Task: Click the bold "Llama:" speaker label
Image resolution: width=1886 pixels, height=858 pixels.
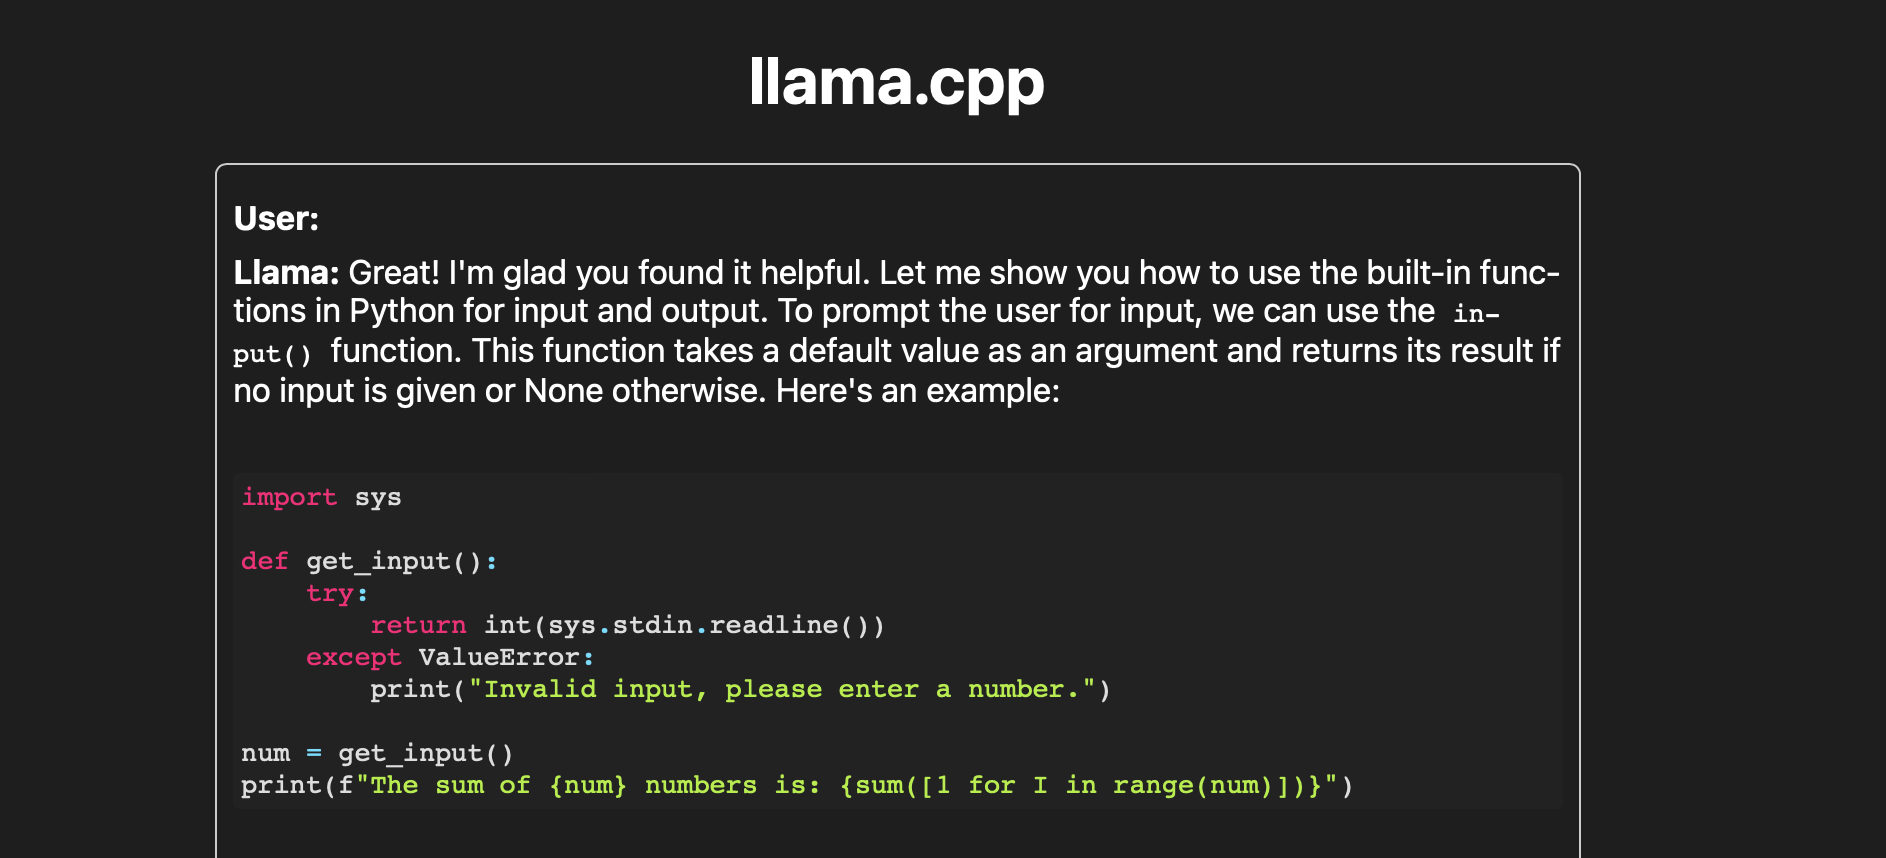Action: point(286,272)
